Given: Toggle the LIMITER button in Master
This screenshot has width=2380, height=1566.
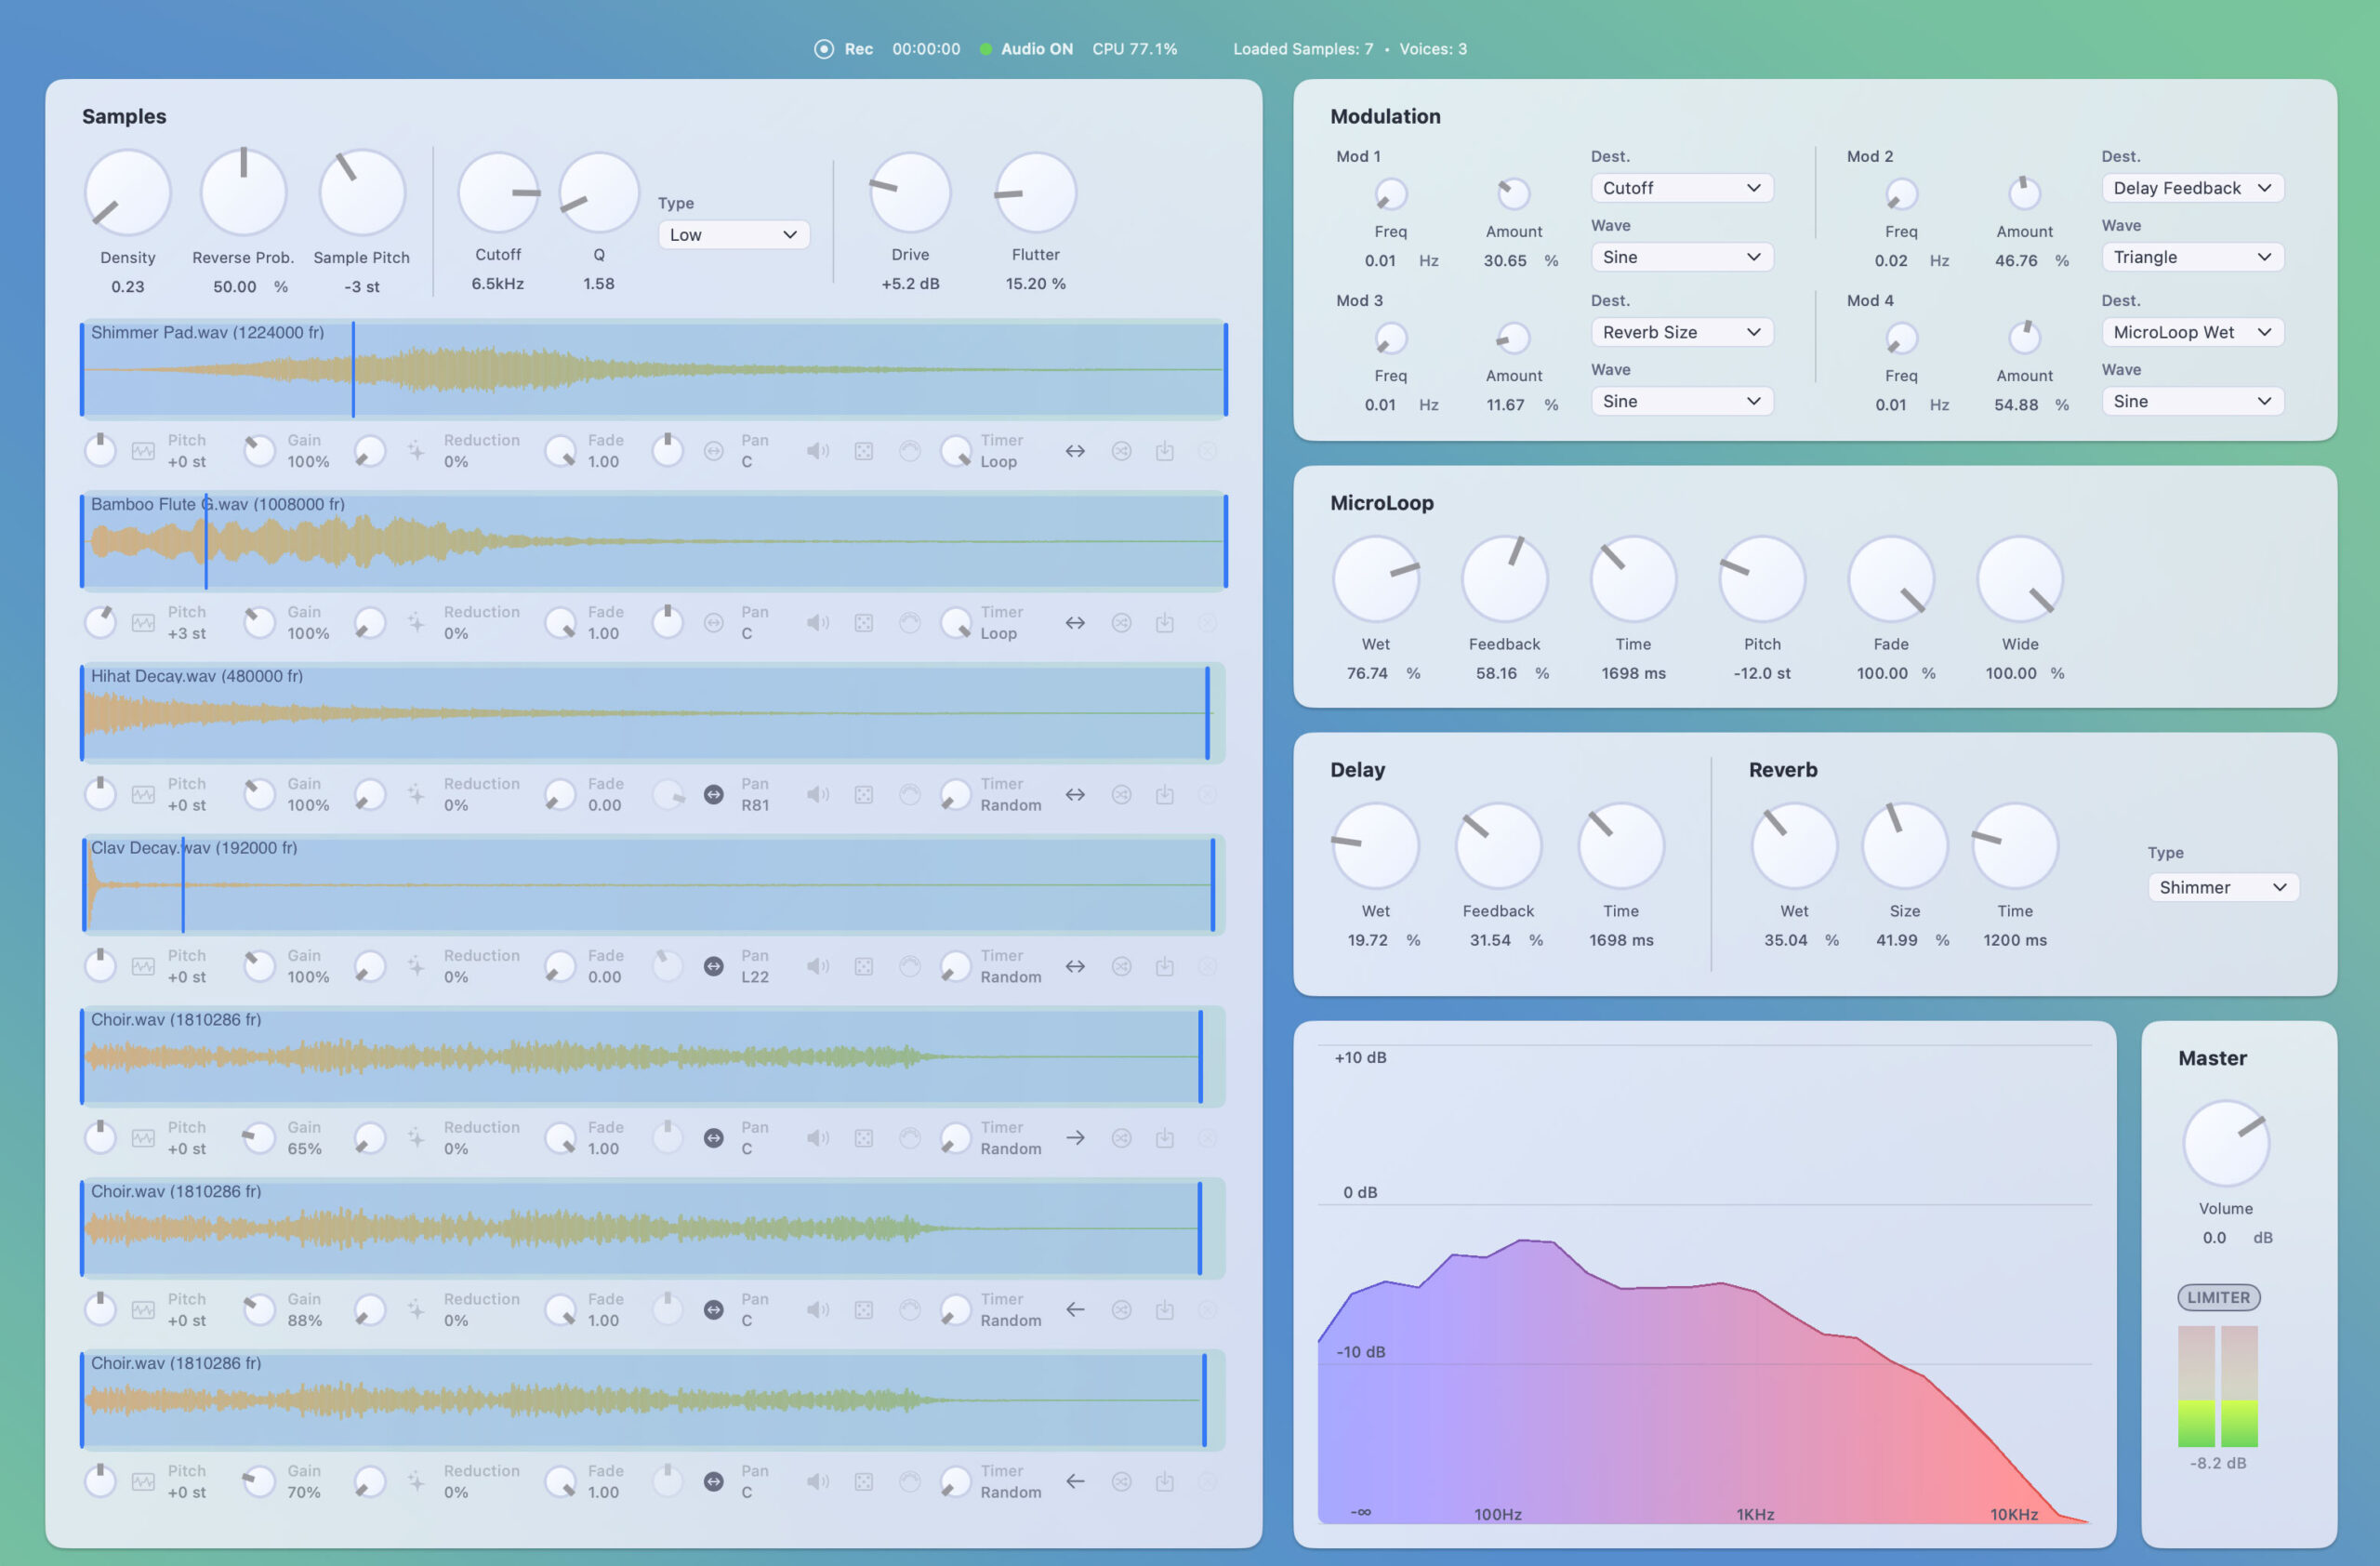Looking at the screenshot, I should [x=2219, y=1297].
